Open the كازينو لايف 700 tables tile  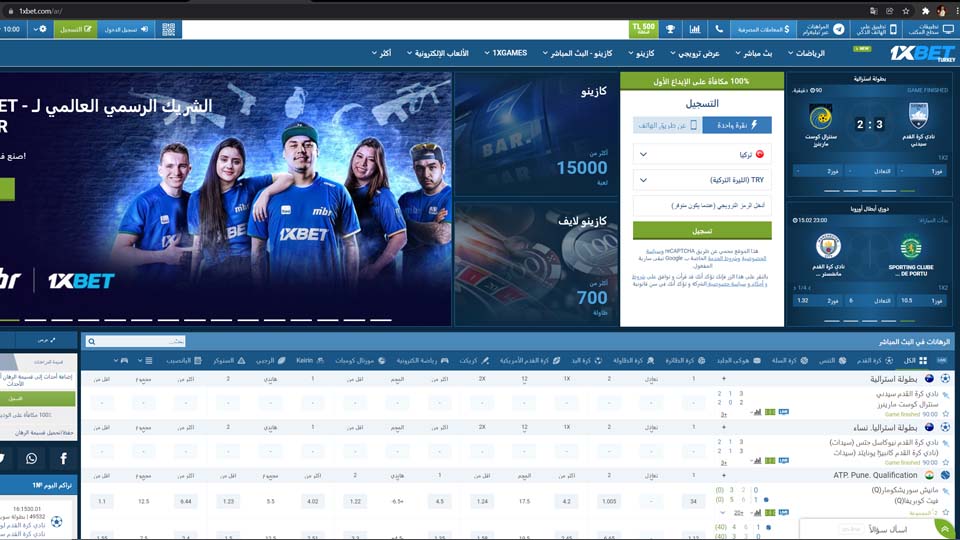point(535,264)
